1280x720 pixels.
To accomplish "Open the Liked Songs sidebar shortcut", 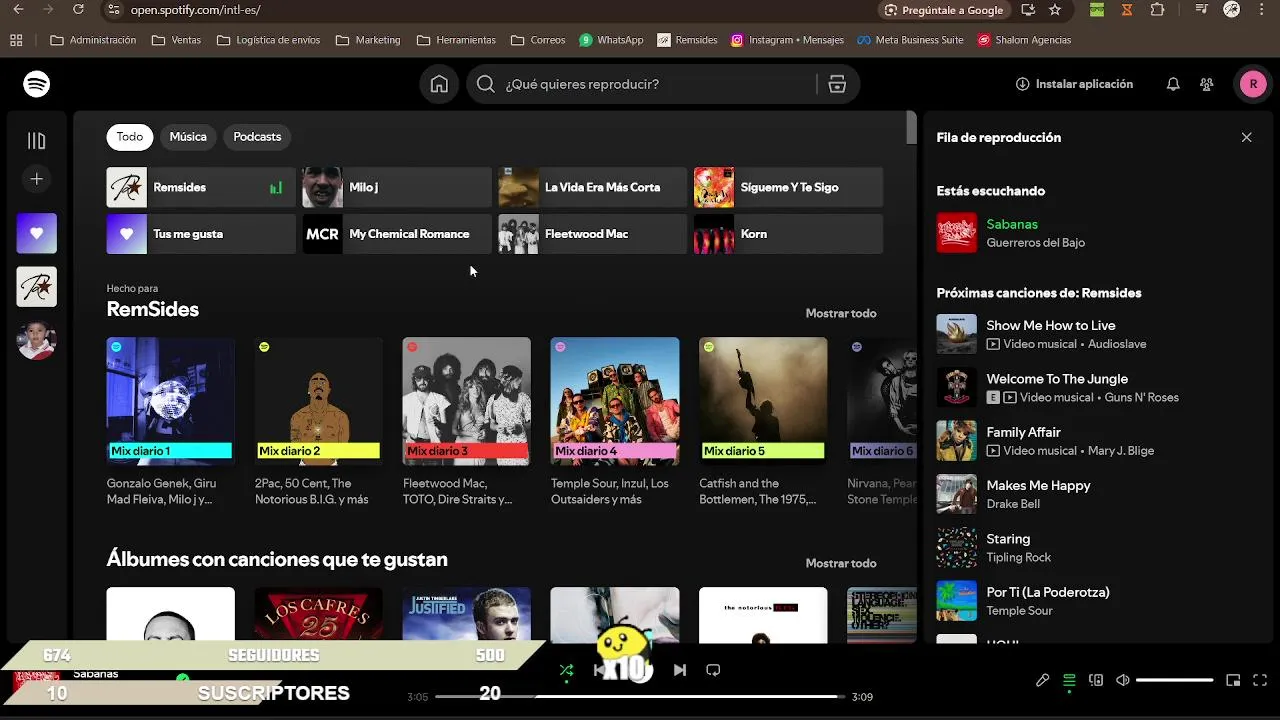I will point(37,233).
